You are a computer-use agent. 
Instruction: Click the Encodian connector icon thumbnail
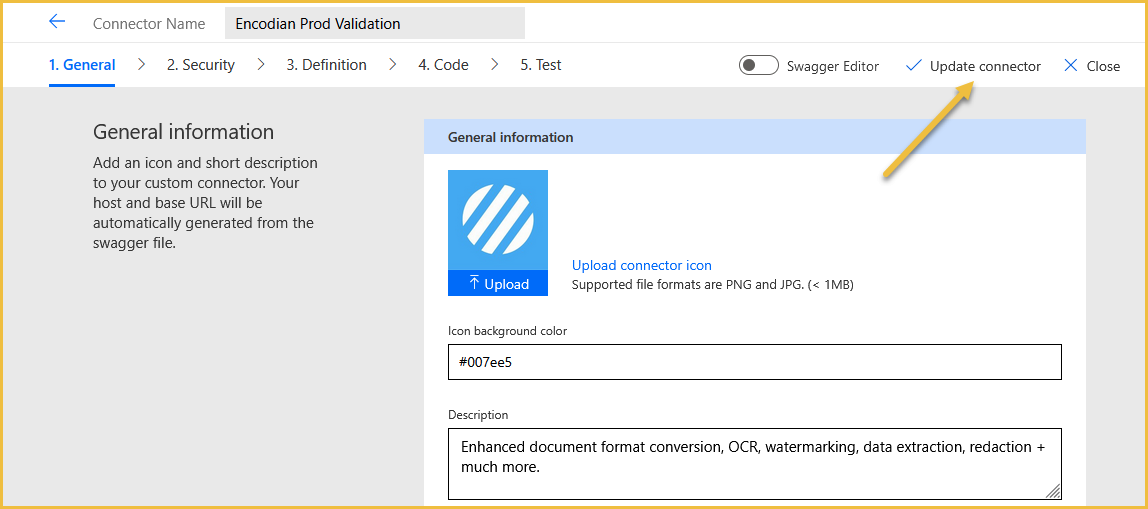click(x=498, y=220)
